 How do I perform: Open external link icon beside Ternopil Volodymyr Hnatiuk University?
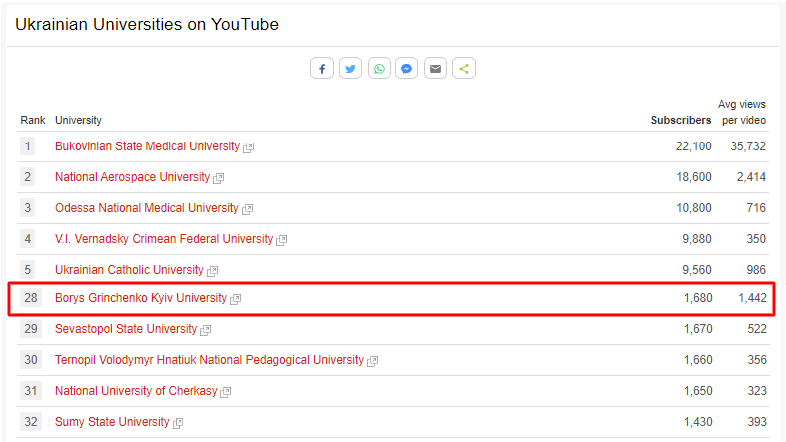[372, 361]
